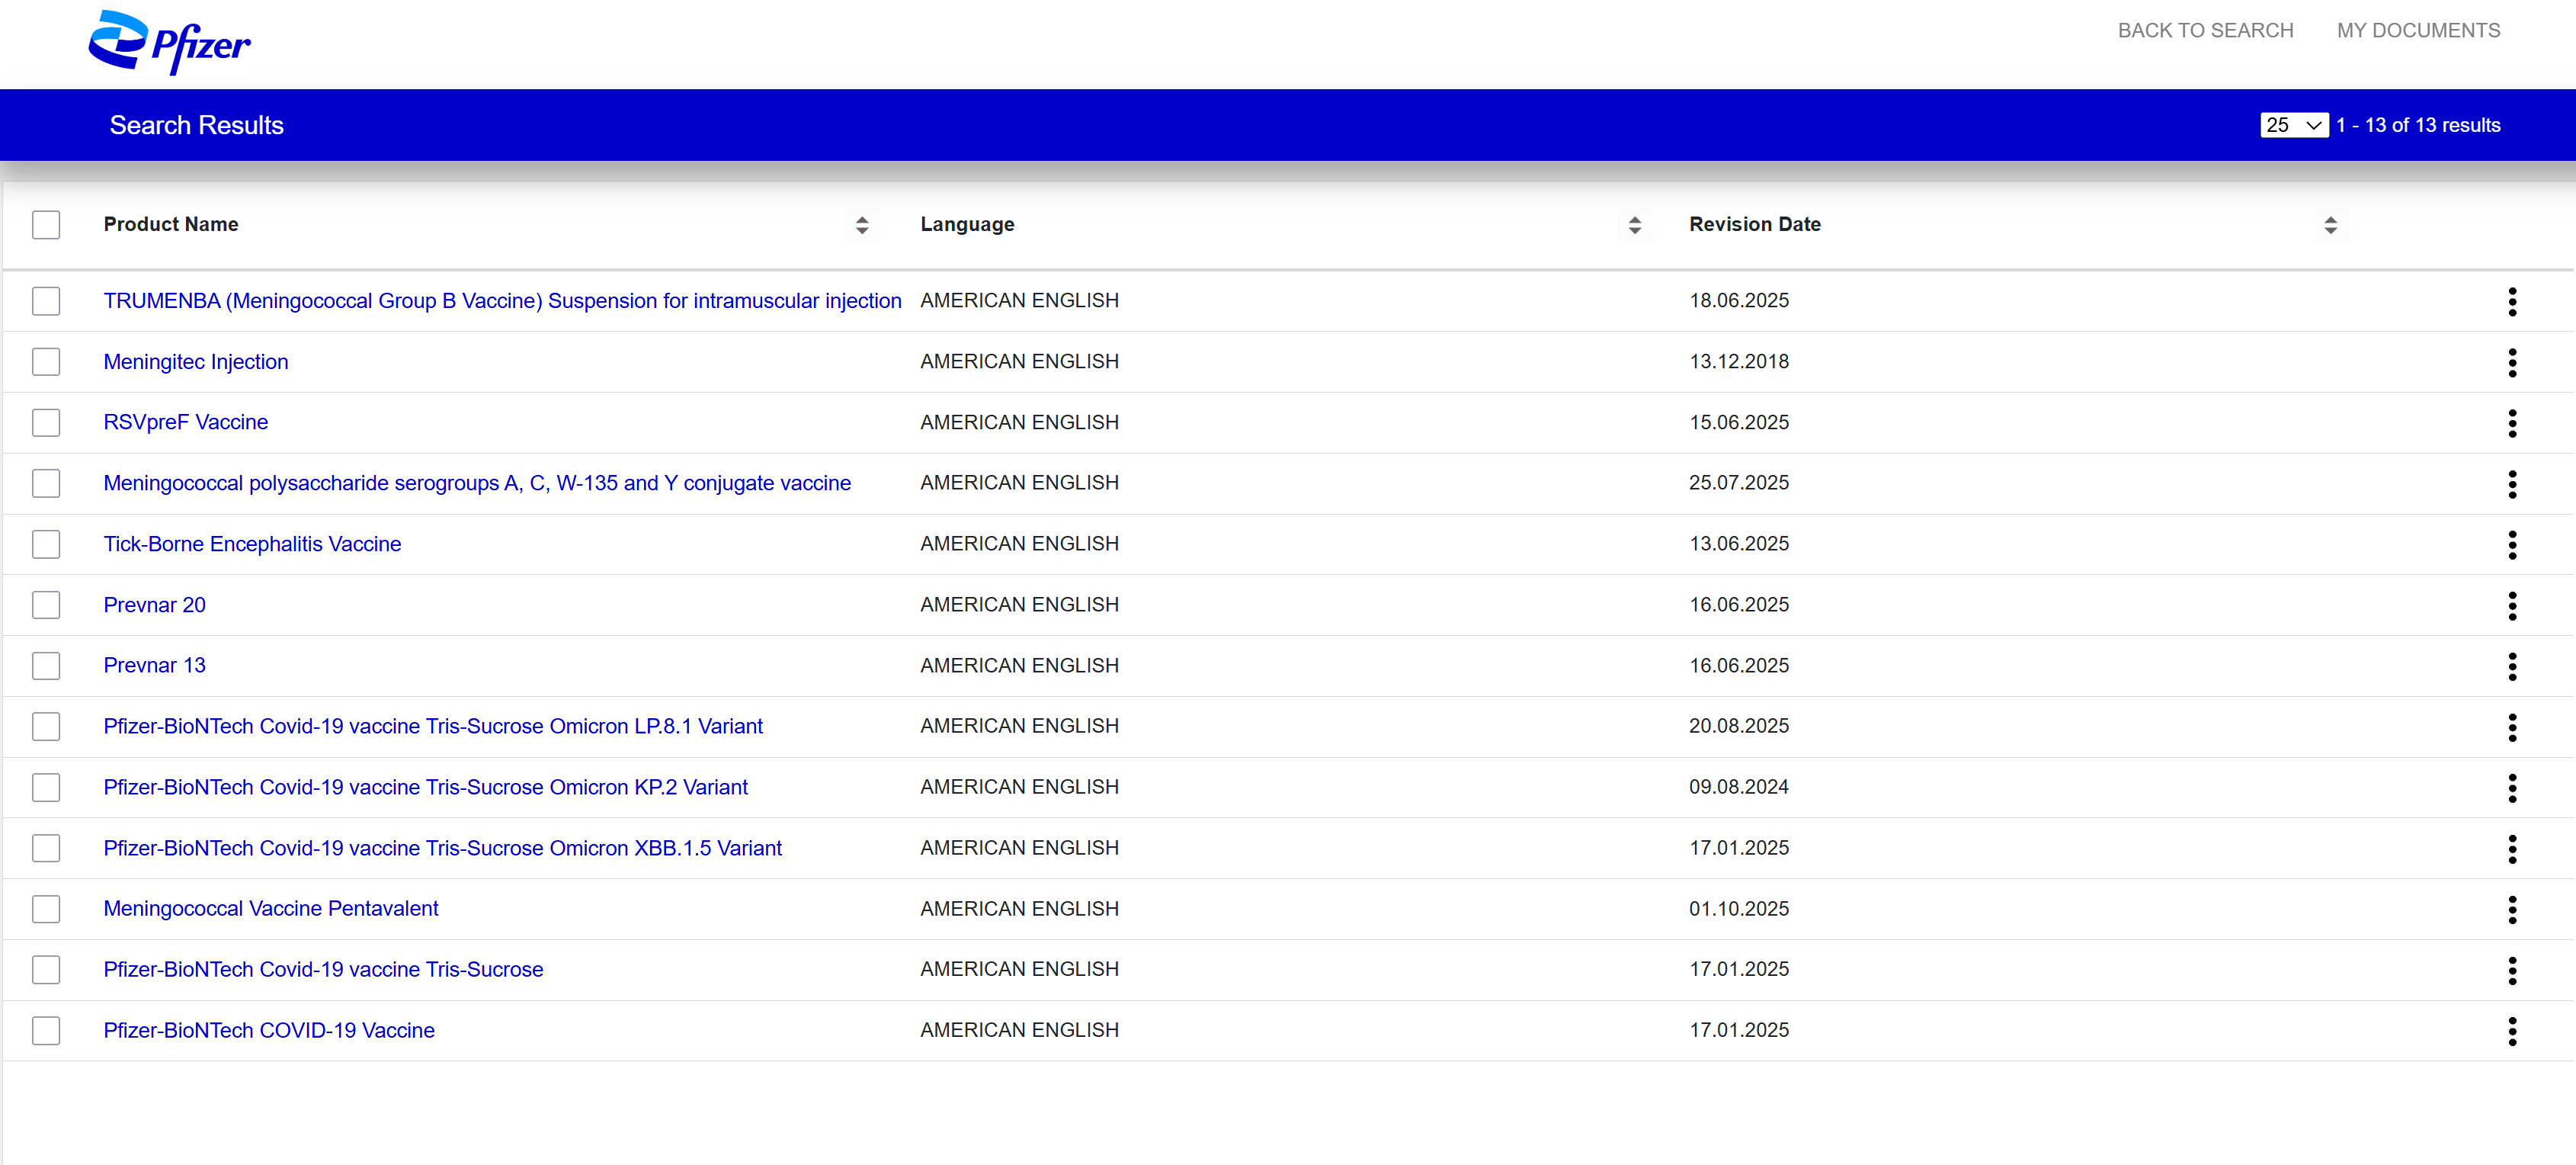Open the Prevnar 20 document link
The image size is (2576, 1165).
154,605
